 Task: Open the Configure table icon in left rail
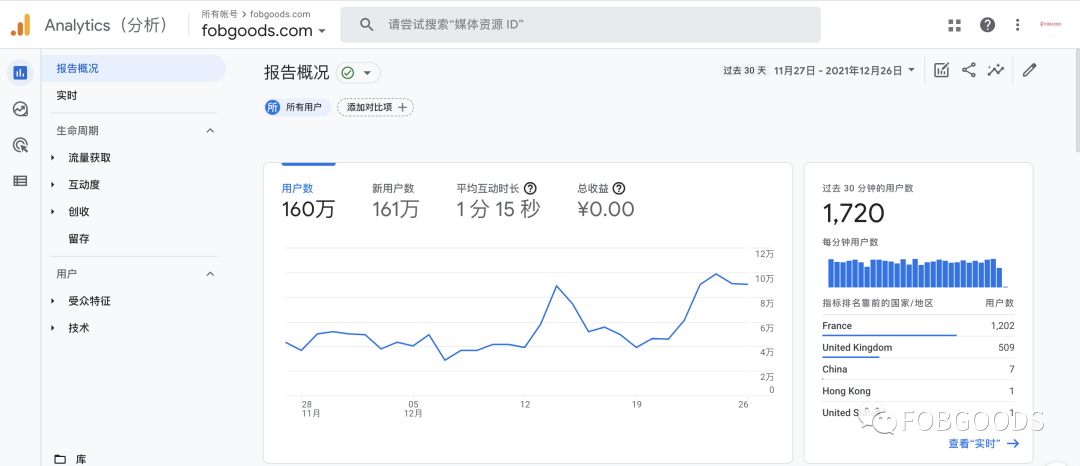point(20,181)
